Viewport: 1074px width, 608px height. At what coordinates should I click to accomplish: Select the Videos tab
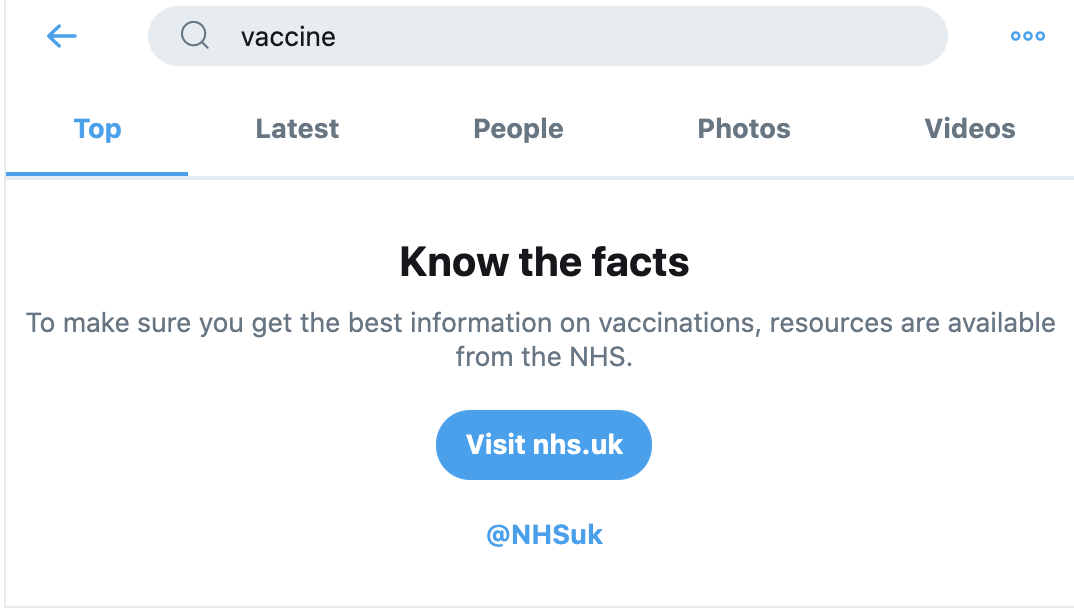tap(969, 129)
